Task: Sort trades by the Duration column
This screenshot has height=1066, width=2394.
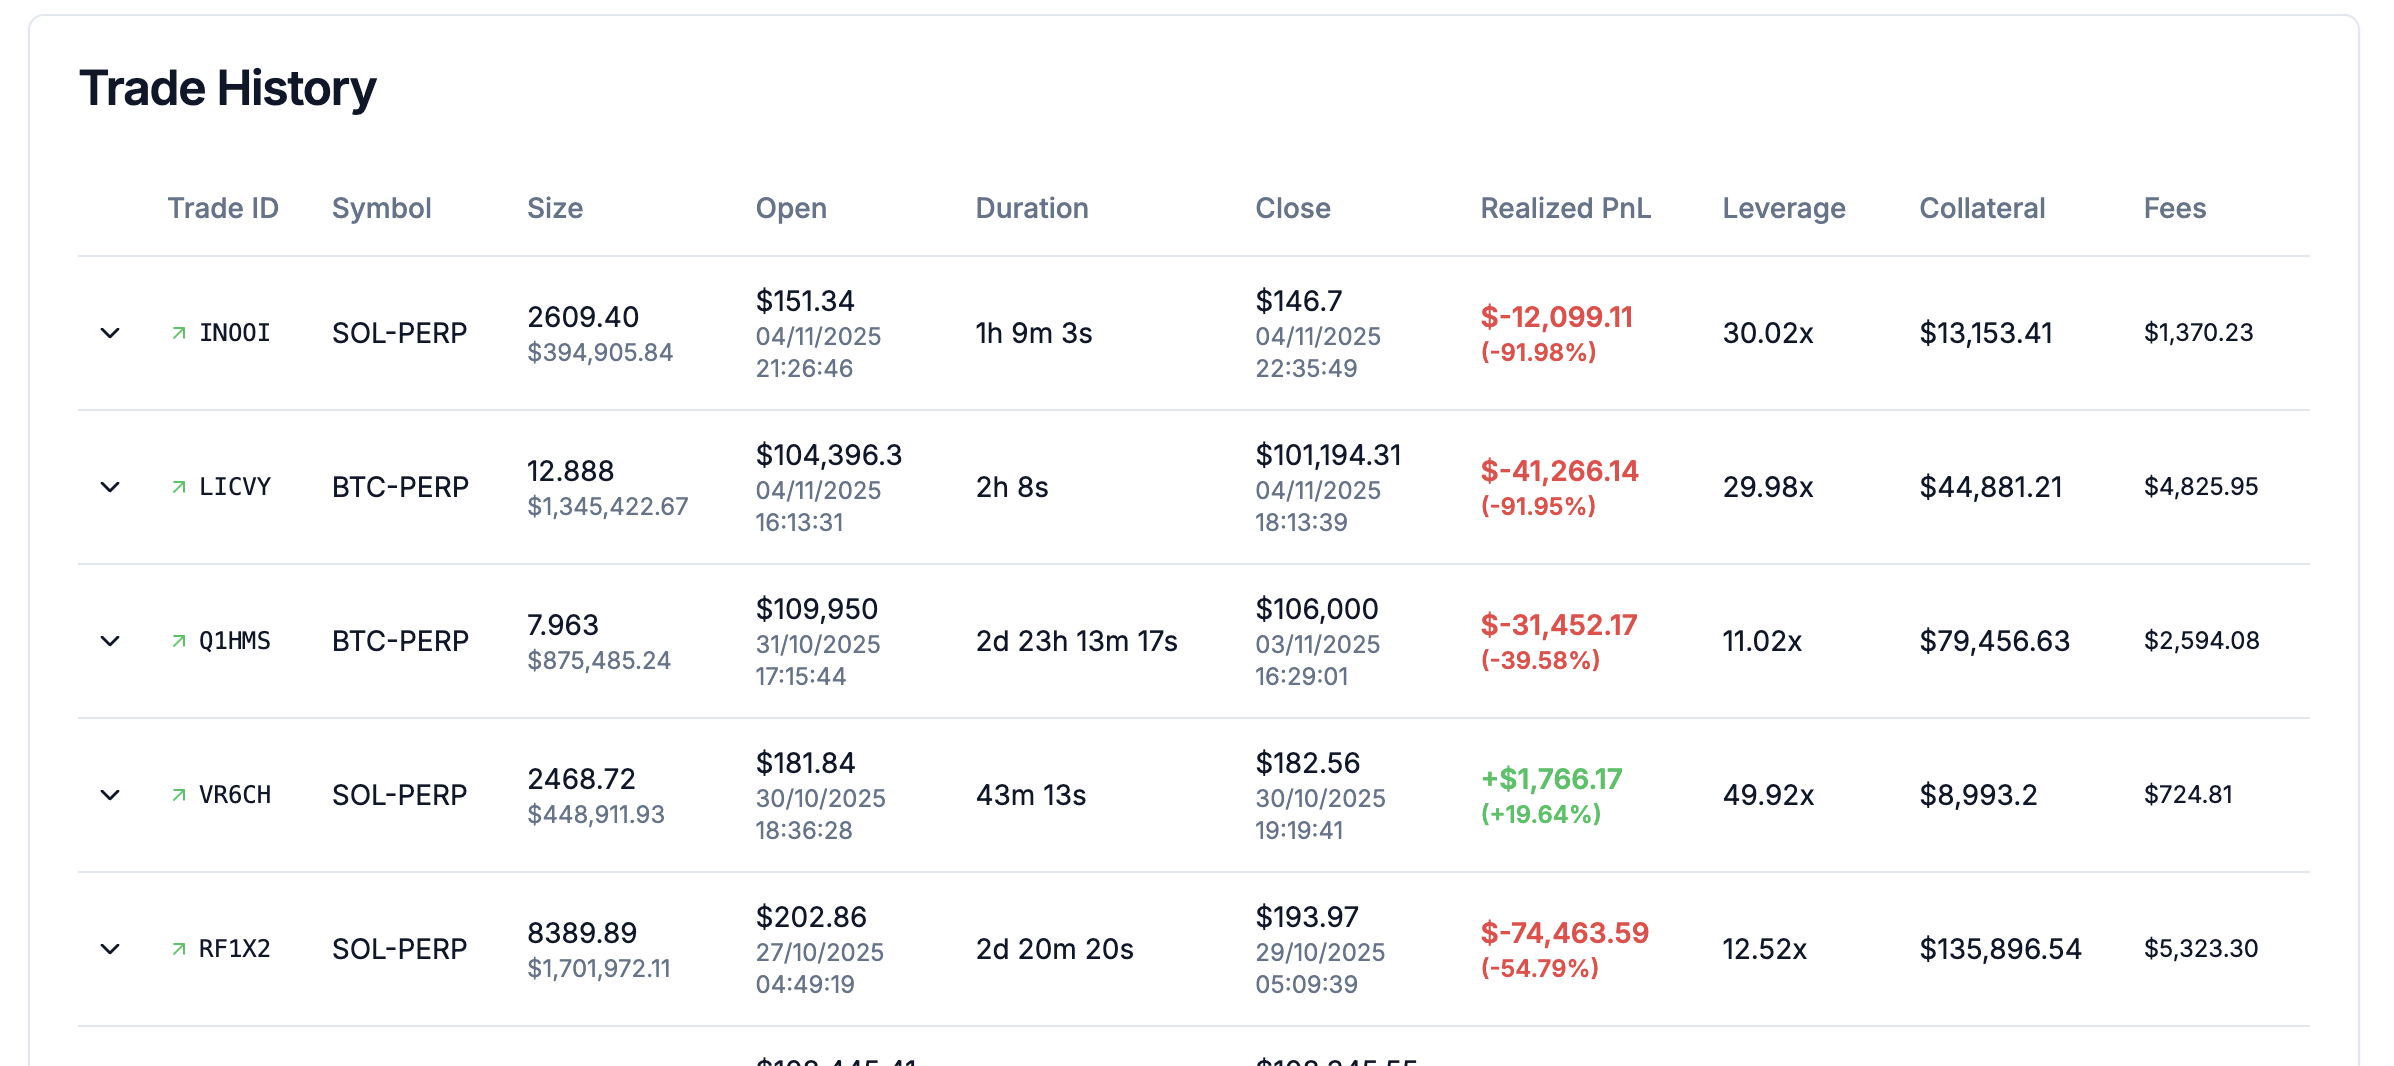Action: click(x=1032, y=208)
